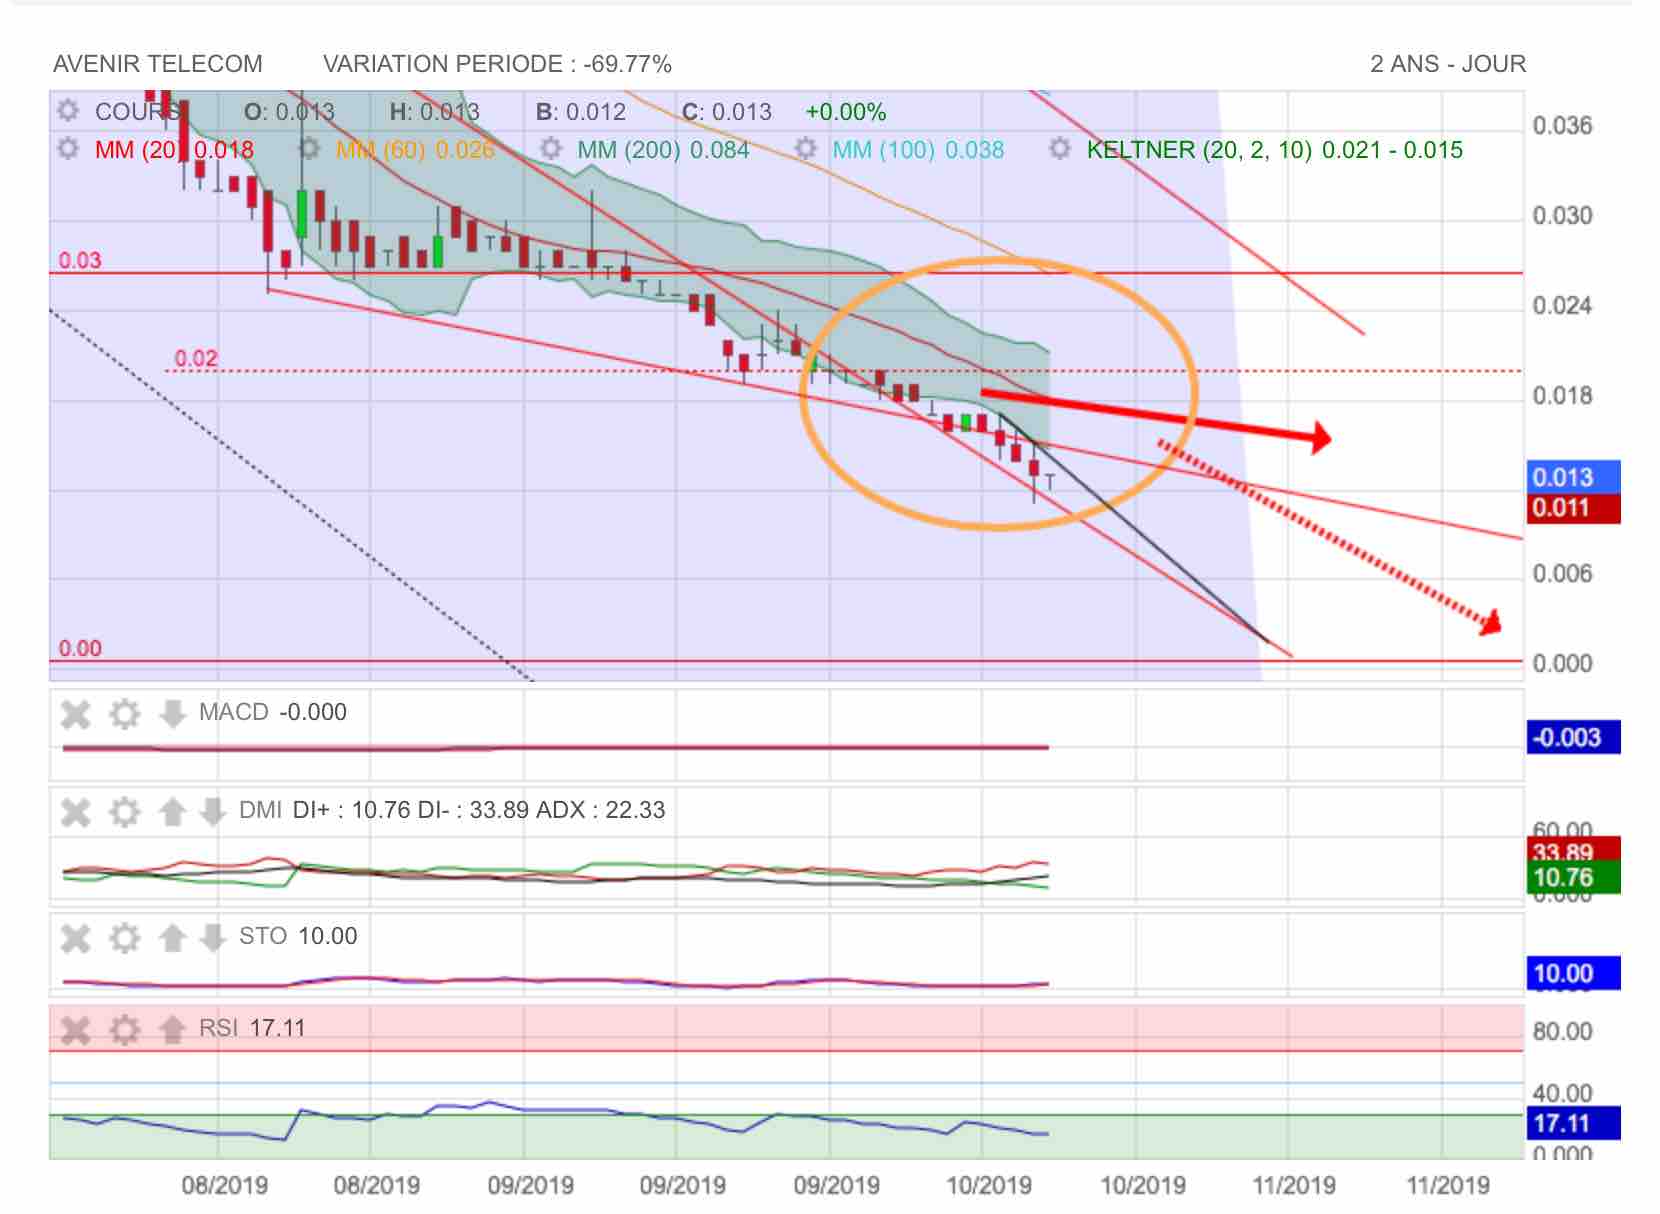This screenshot has width=1660, height=1214.
Task: Click the AVENIR TELECOM chart title
Action: click(158, 64)
